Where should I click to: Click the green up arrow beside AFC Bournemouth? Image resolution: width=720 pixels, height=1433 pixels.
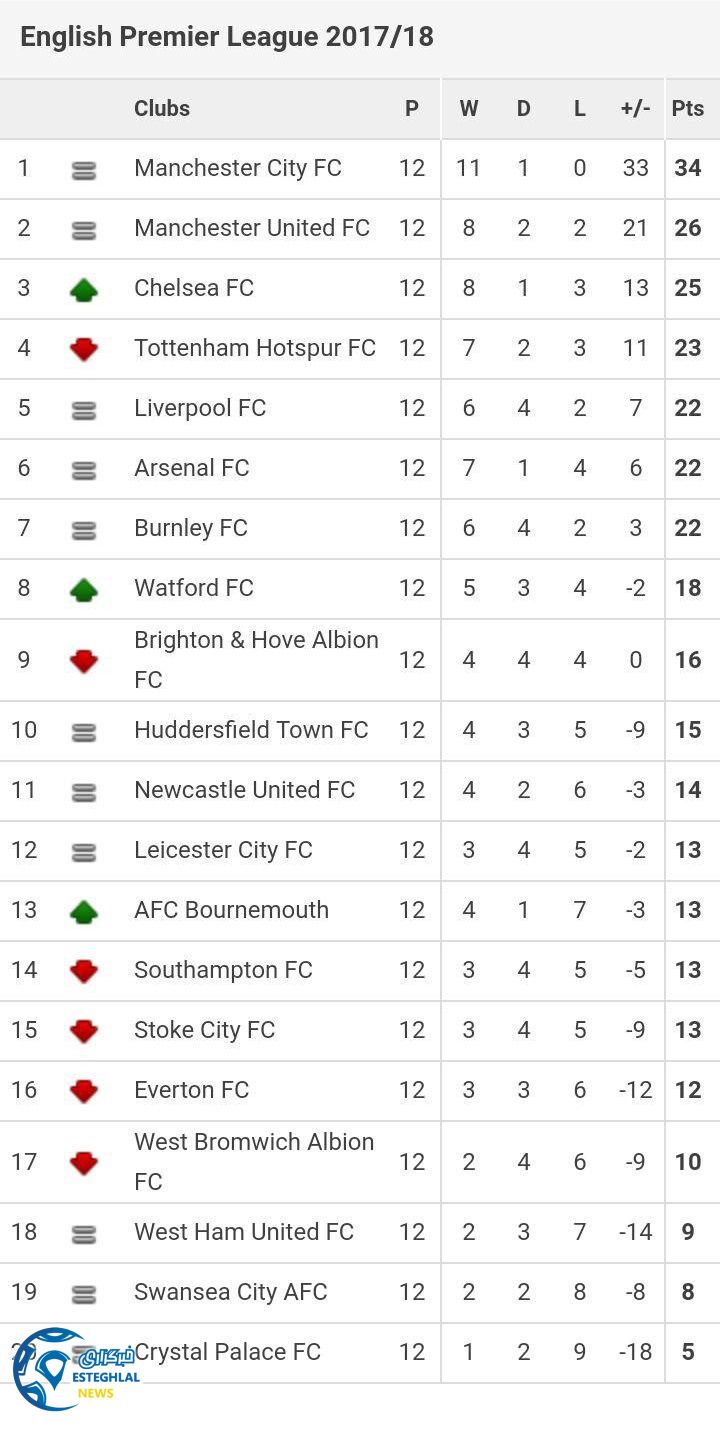pos(84,911)
